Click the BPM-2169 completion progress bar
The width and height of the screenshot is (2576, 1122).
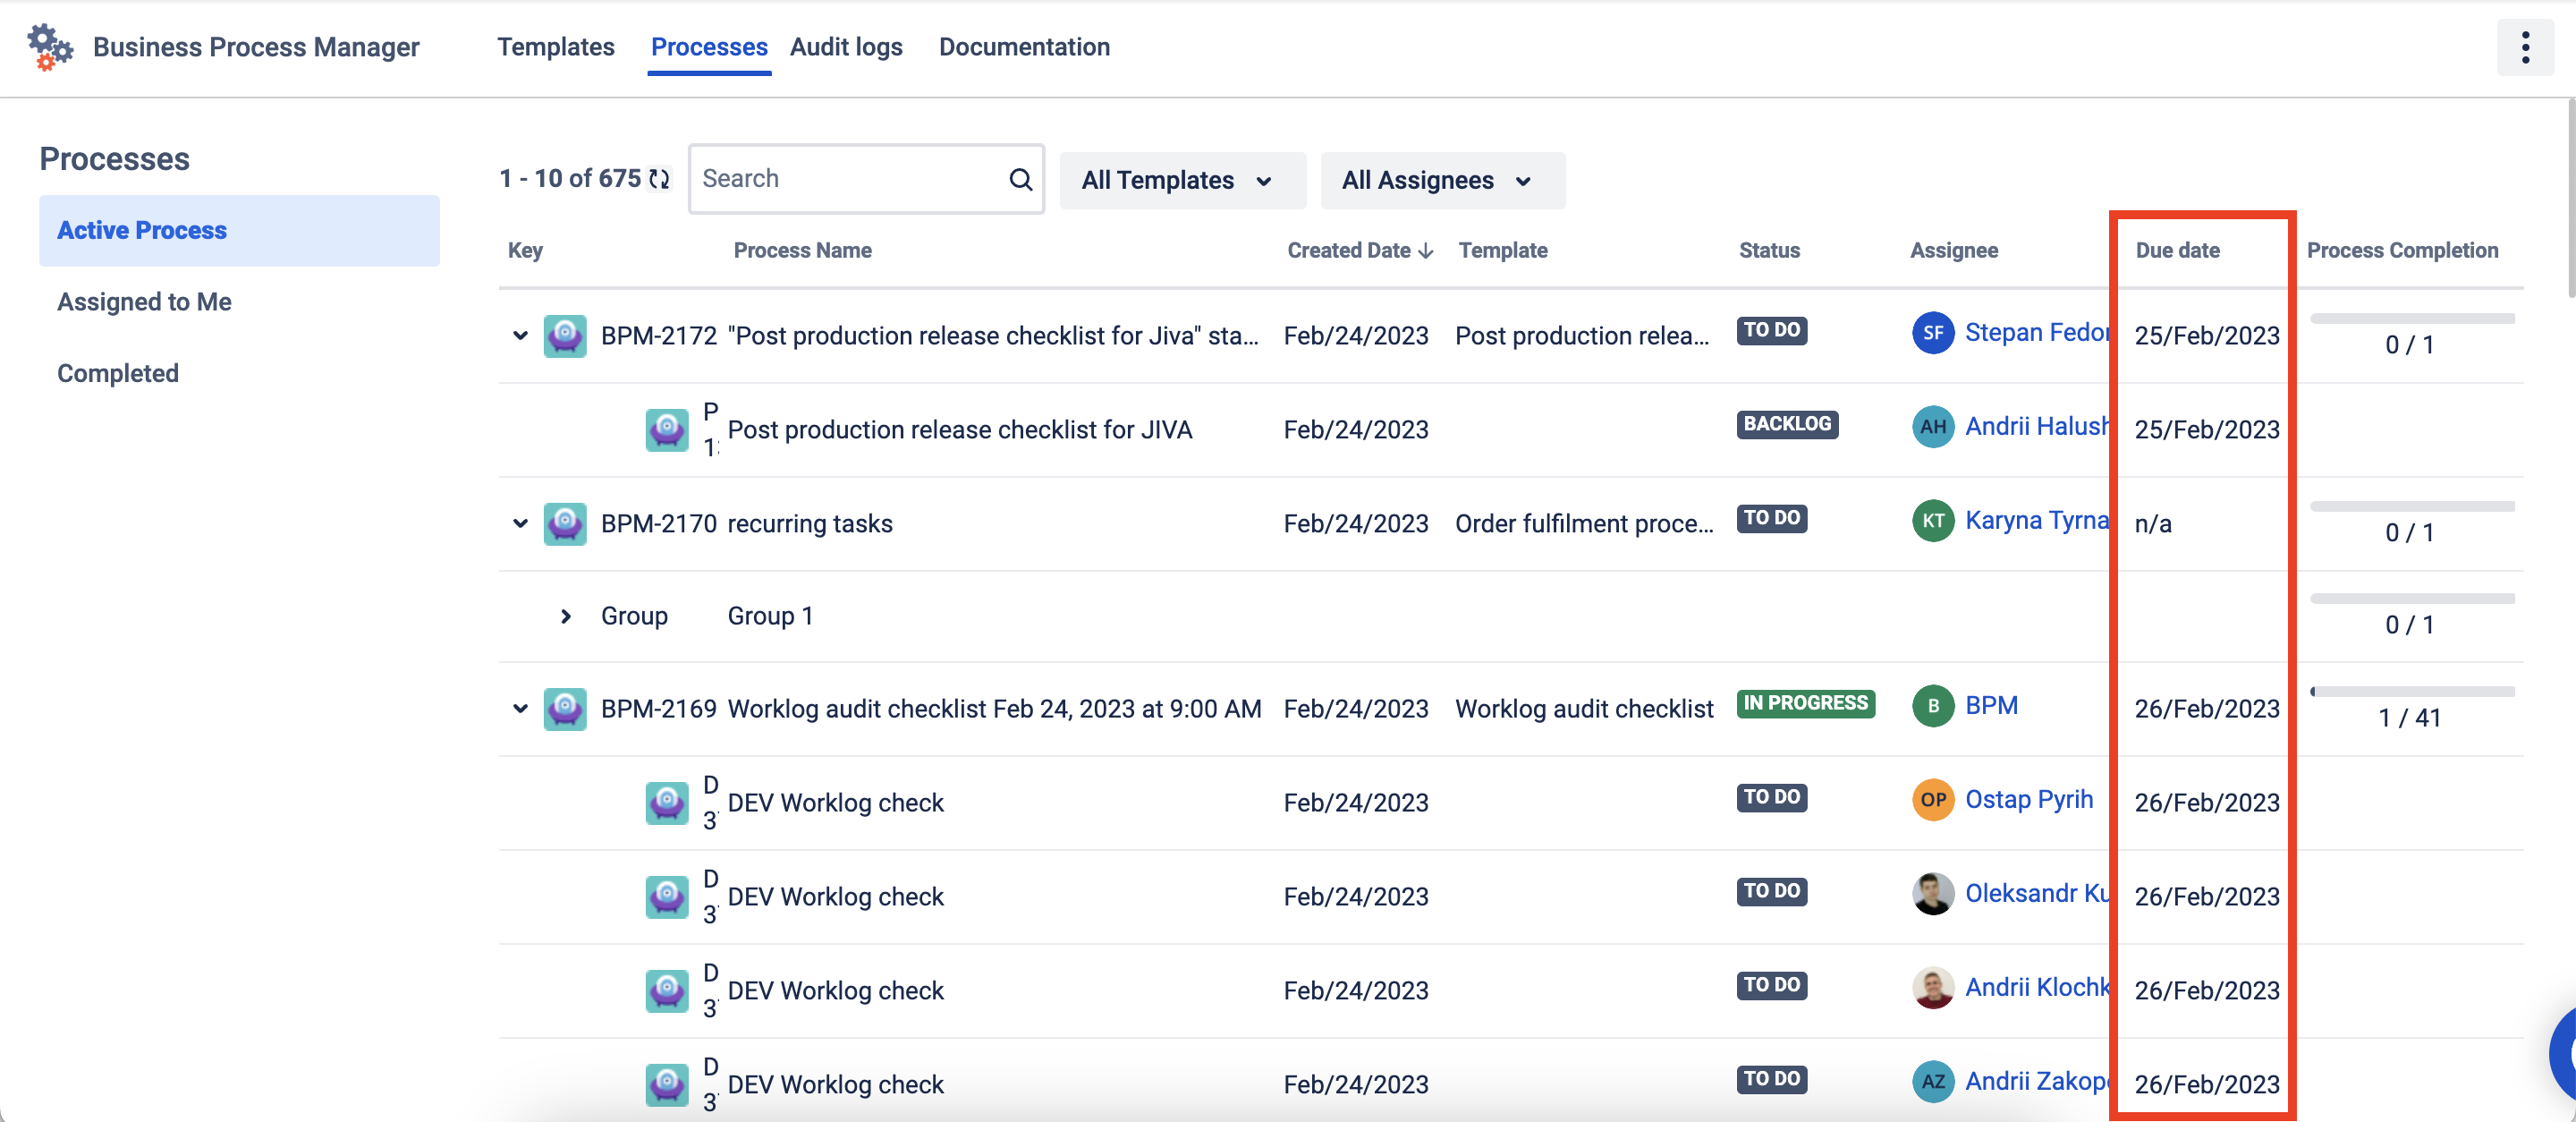(2411, 692)
